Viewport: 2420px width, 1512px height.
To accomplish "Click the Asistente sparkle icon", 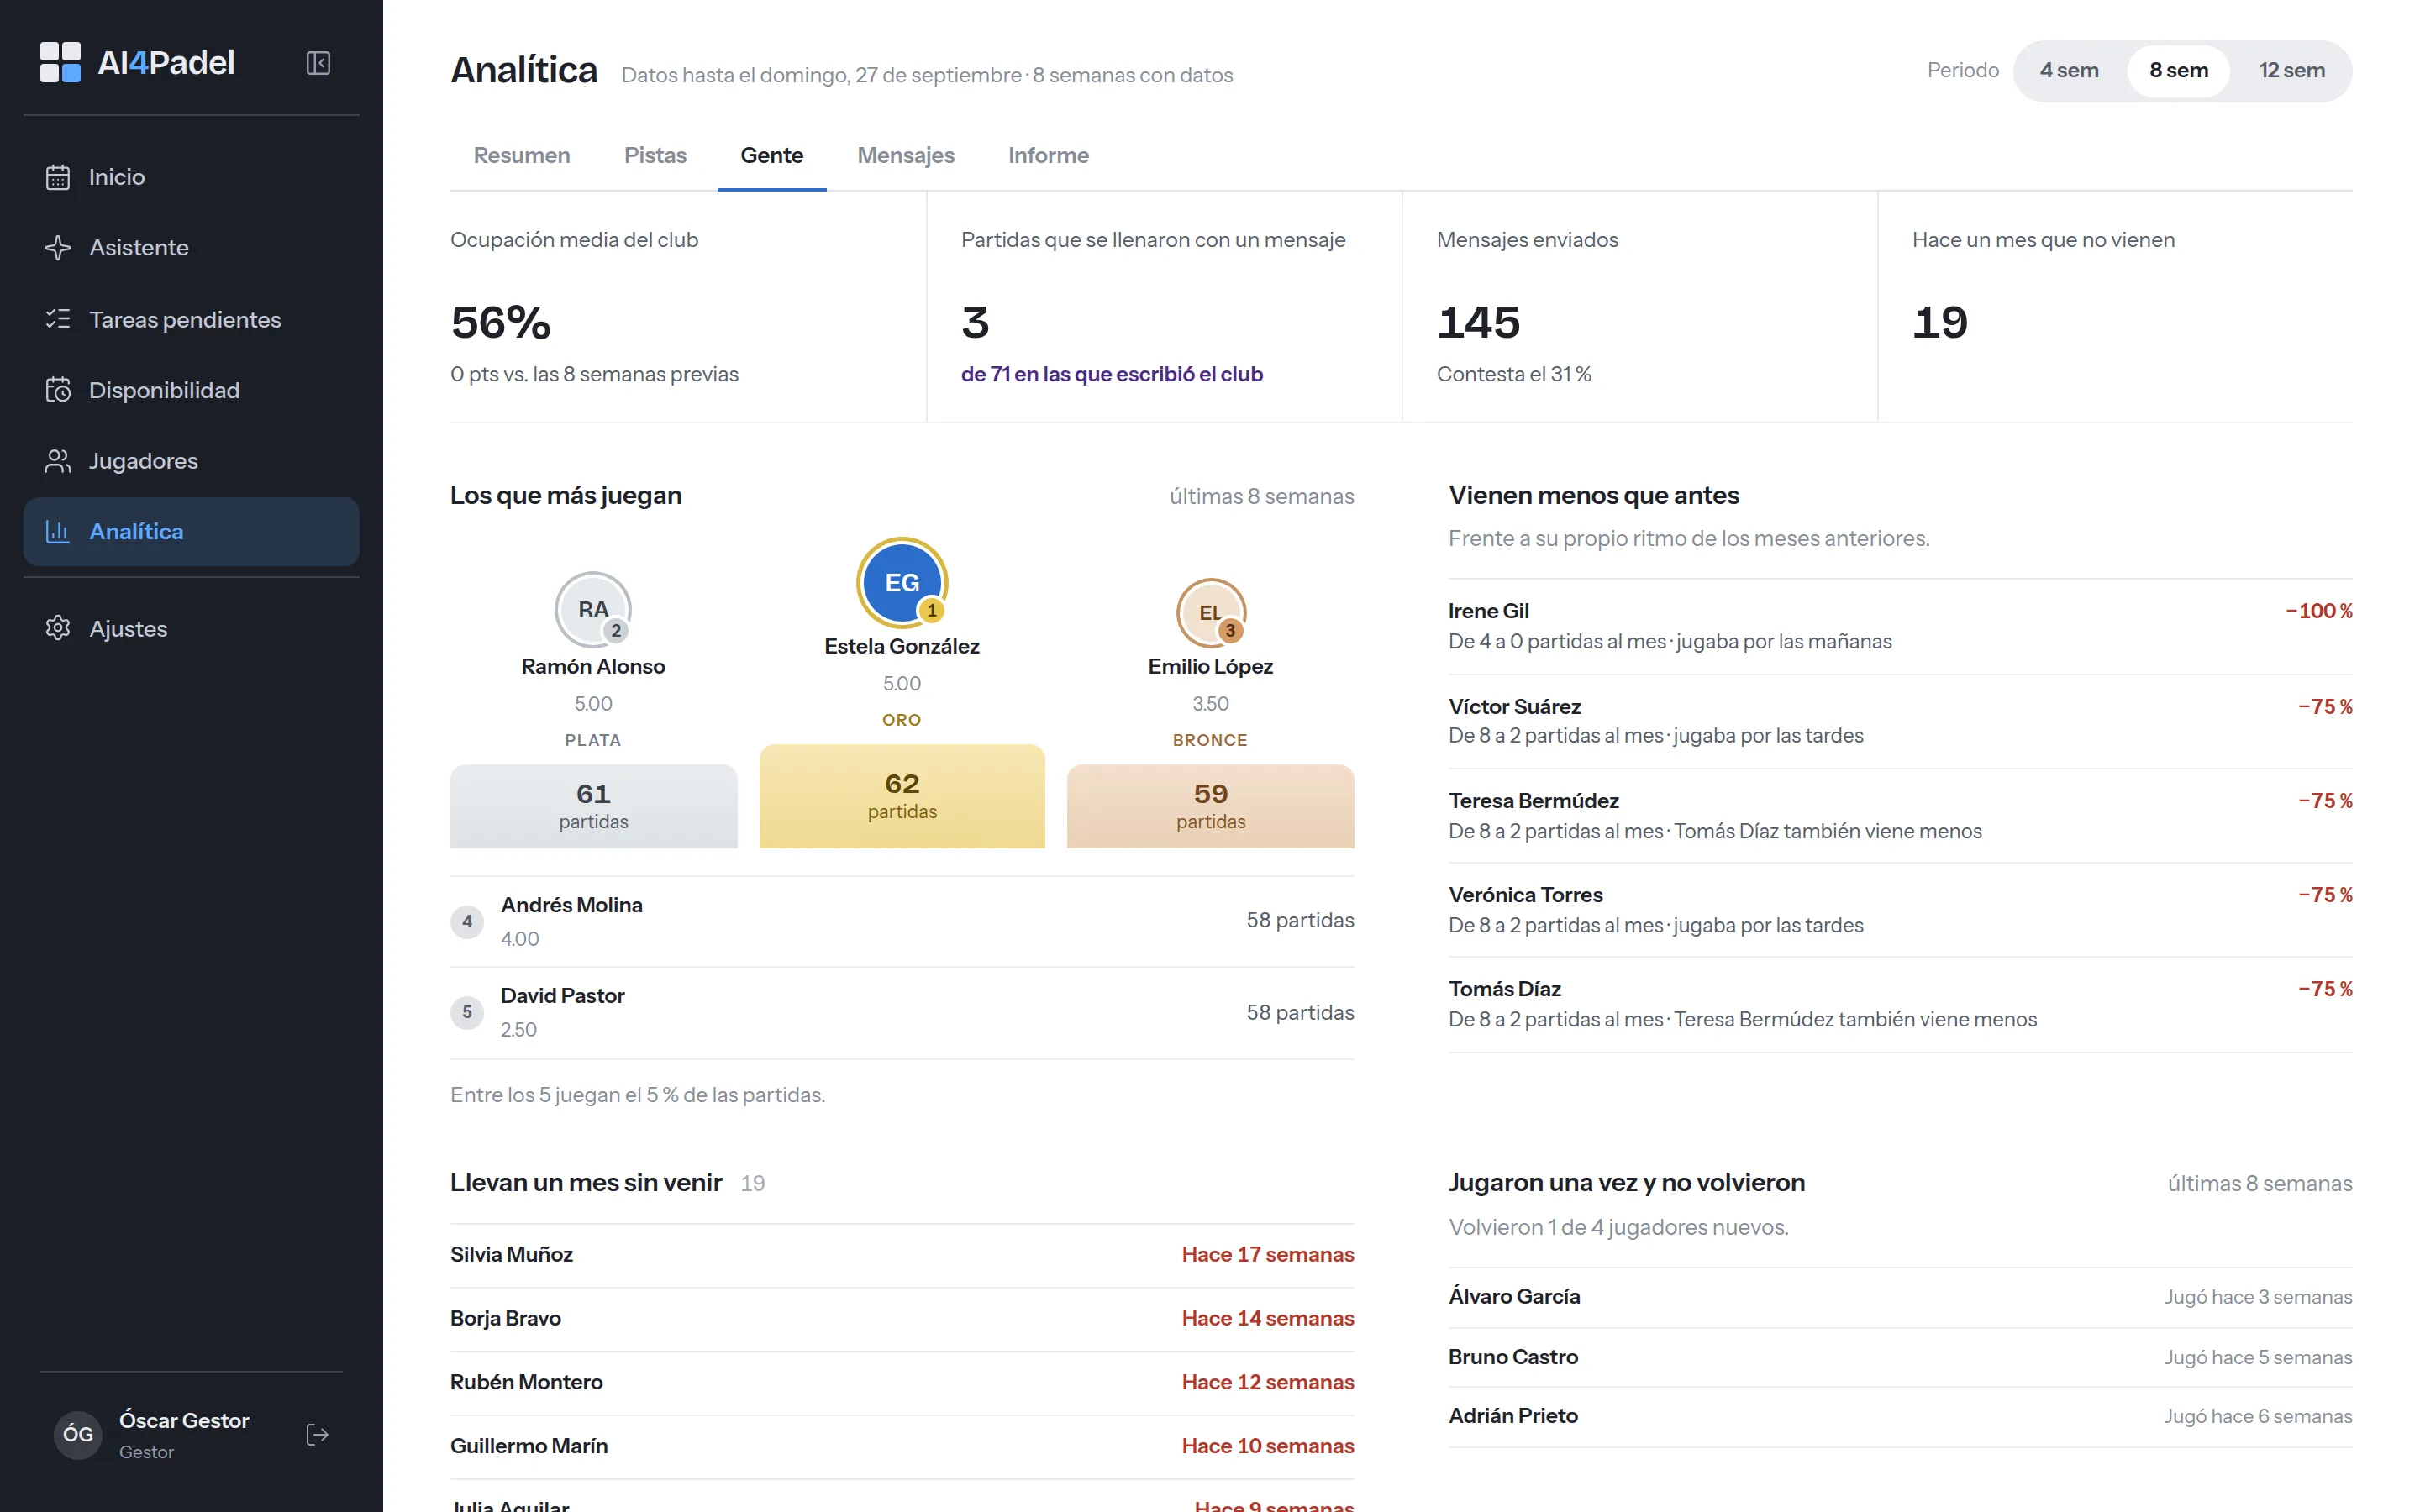I will pos(58,247).
